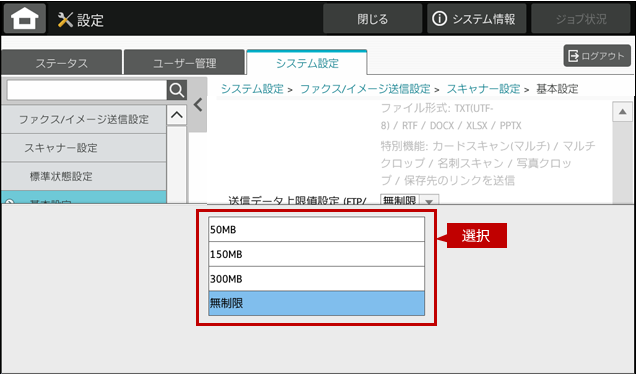Click the '特別機能: カードスキャン(マルチ)' text
The width and height of the screenshot is (636, 374).
(x=465, y=146)
